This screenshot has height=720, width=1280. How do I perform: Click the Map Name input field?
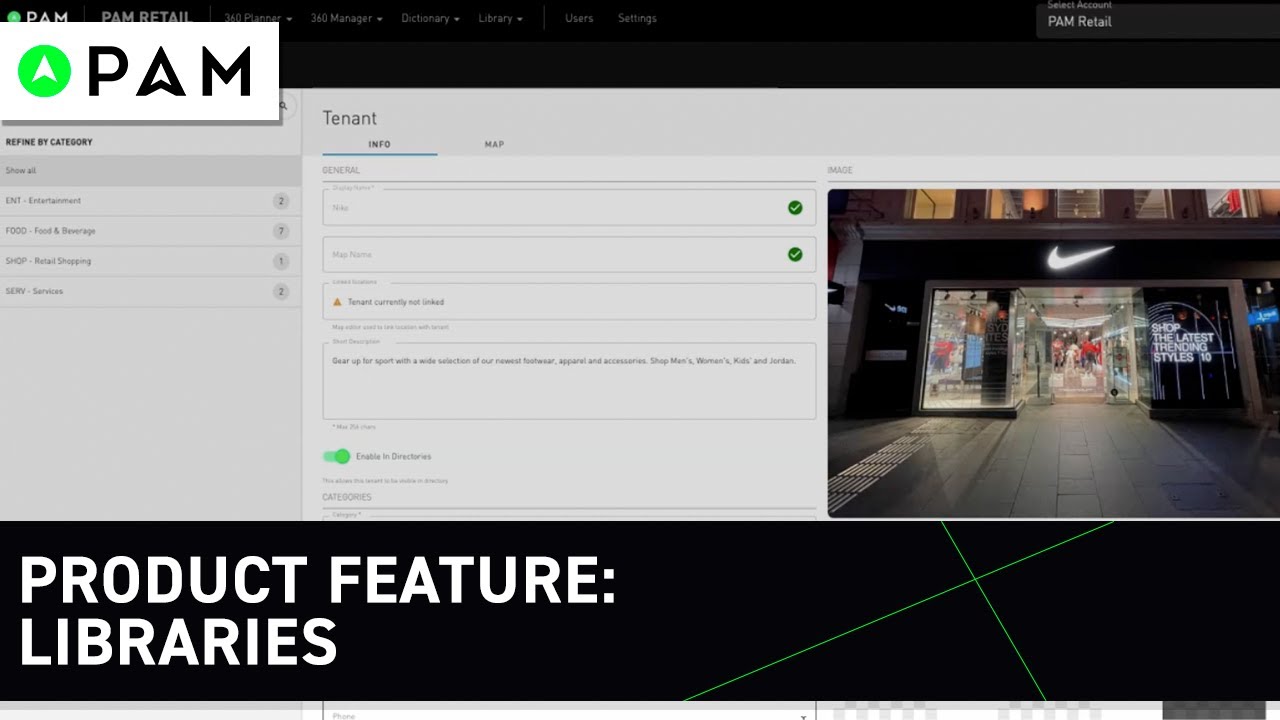click(x=569, y=254)
